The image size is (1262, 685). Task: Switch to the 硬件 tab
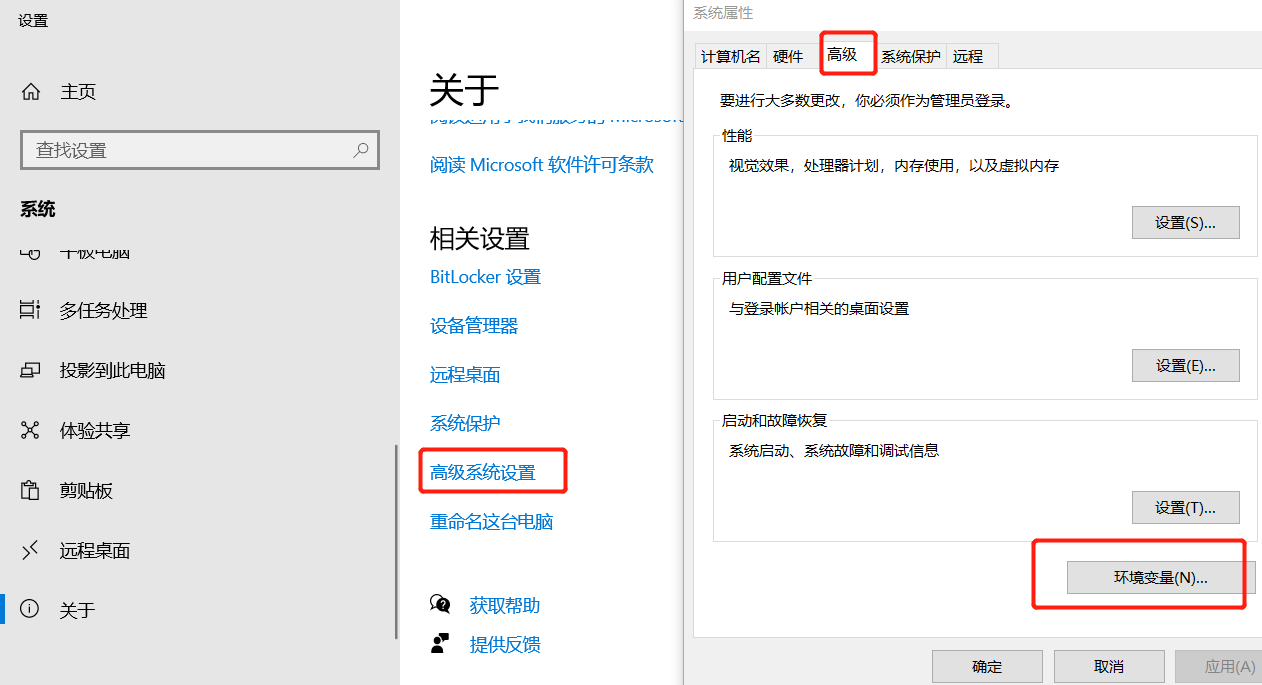coord(788,57)
